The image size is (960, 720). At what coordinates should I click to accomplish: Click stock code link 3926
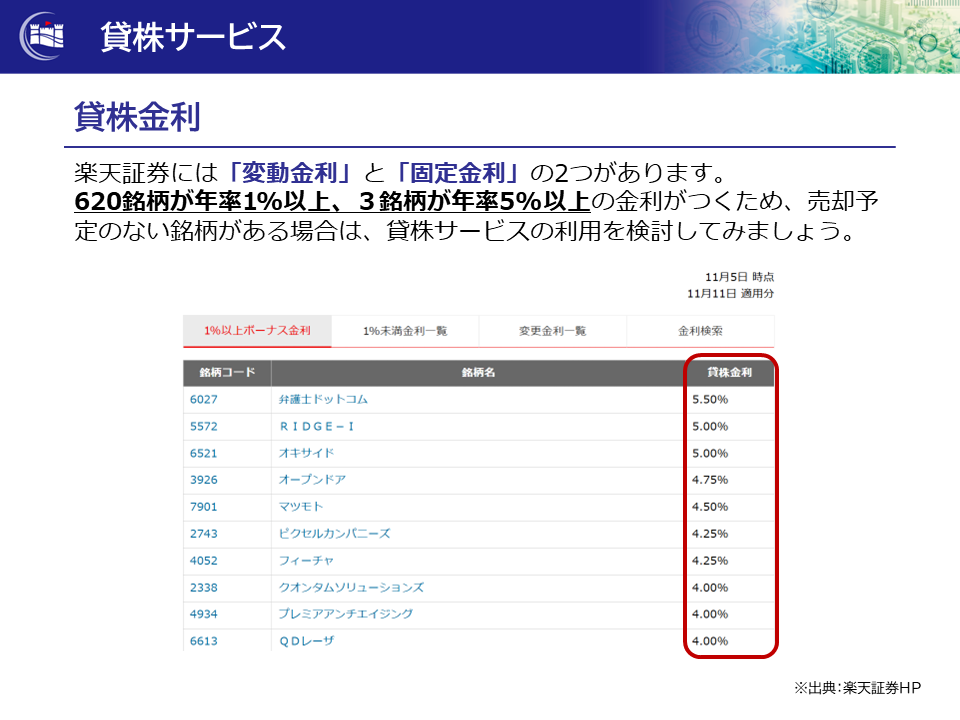[203, 479]
